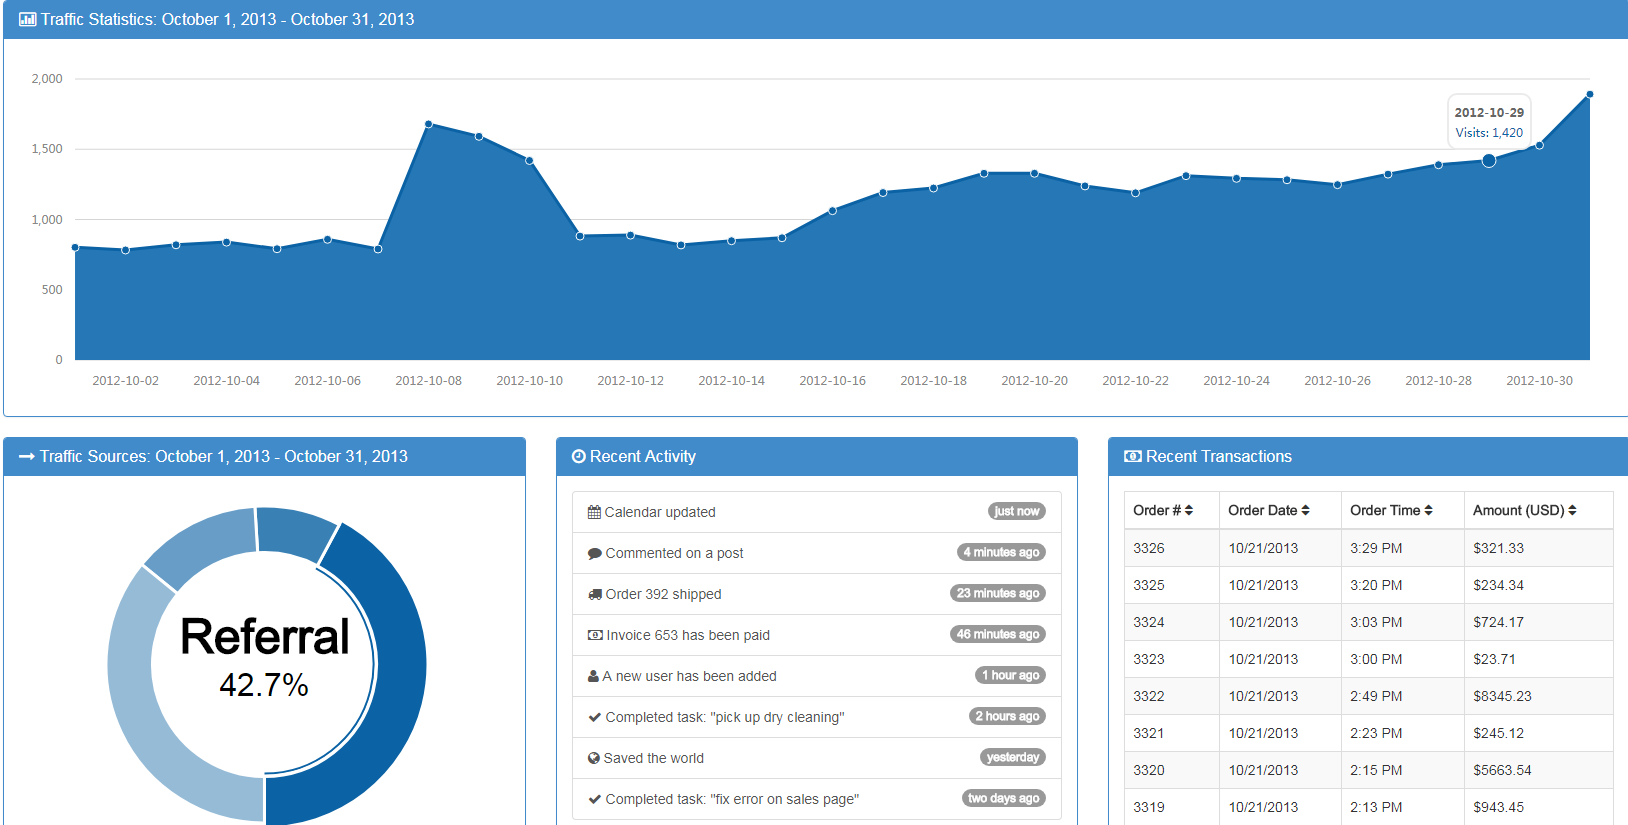Click the truck icon beside Order 392 shipped
Viewport: 1628px width, 825px height.
click(x=595, y=594)
